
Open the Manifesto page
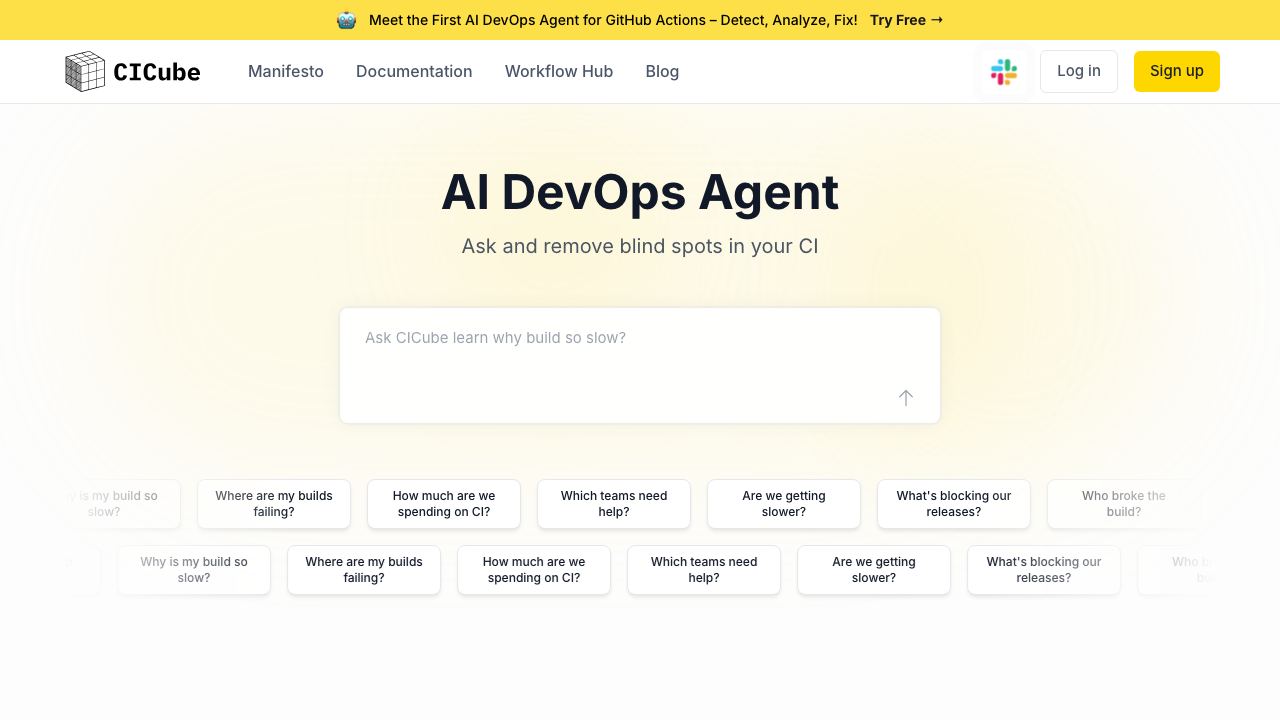click(286, 71)
